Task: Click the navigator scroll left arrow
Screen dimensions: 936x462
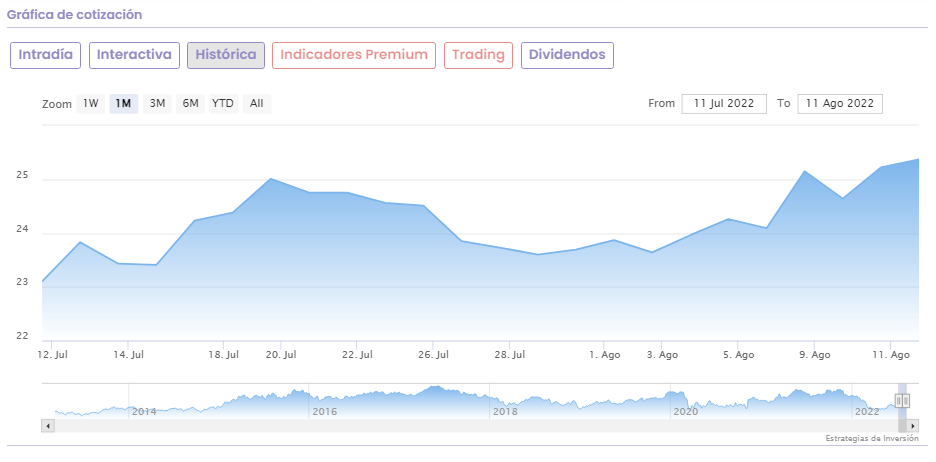Action: tap(47, 425)
